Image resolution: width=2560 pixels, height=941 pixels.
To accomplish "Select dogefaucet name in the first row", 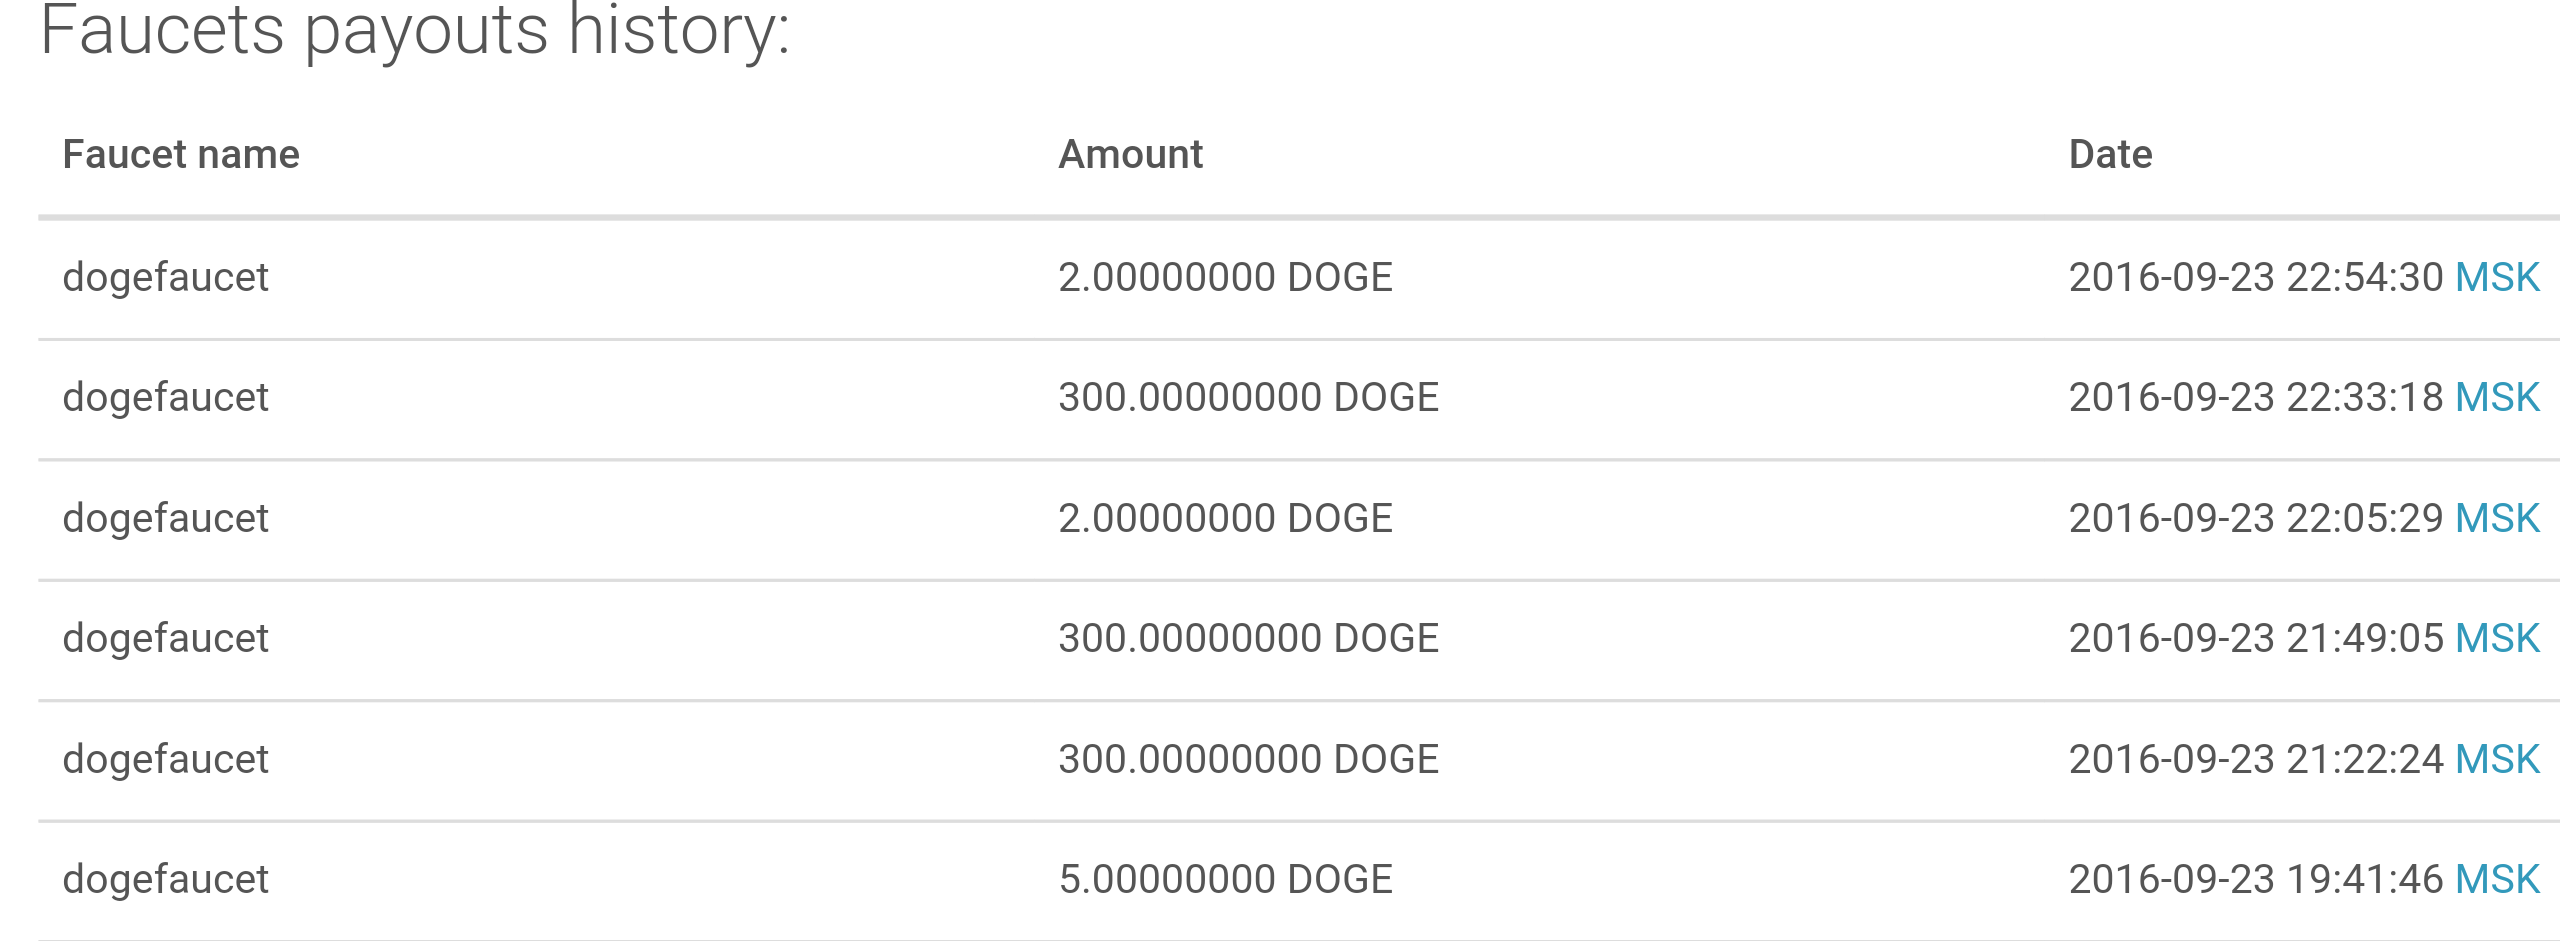I will pyautogui.click(x=165, y=277).
